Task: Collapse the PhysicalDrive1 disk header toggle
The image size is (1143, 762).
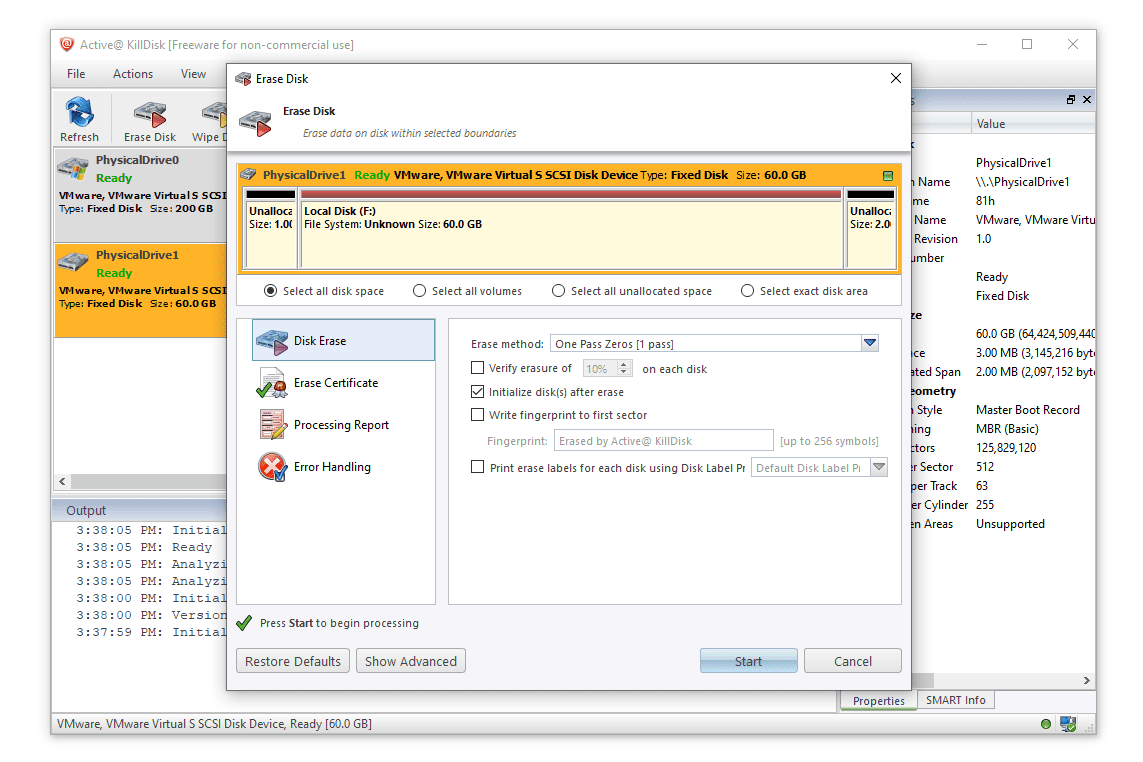Action: click(x=888, y=175)
